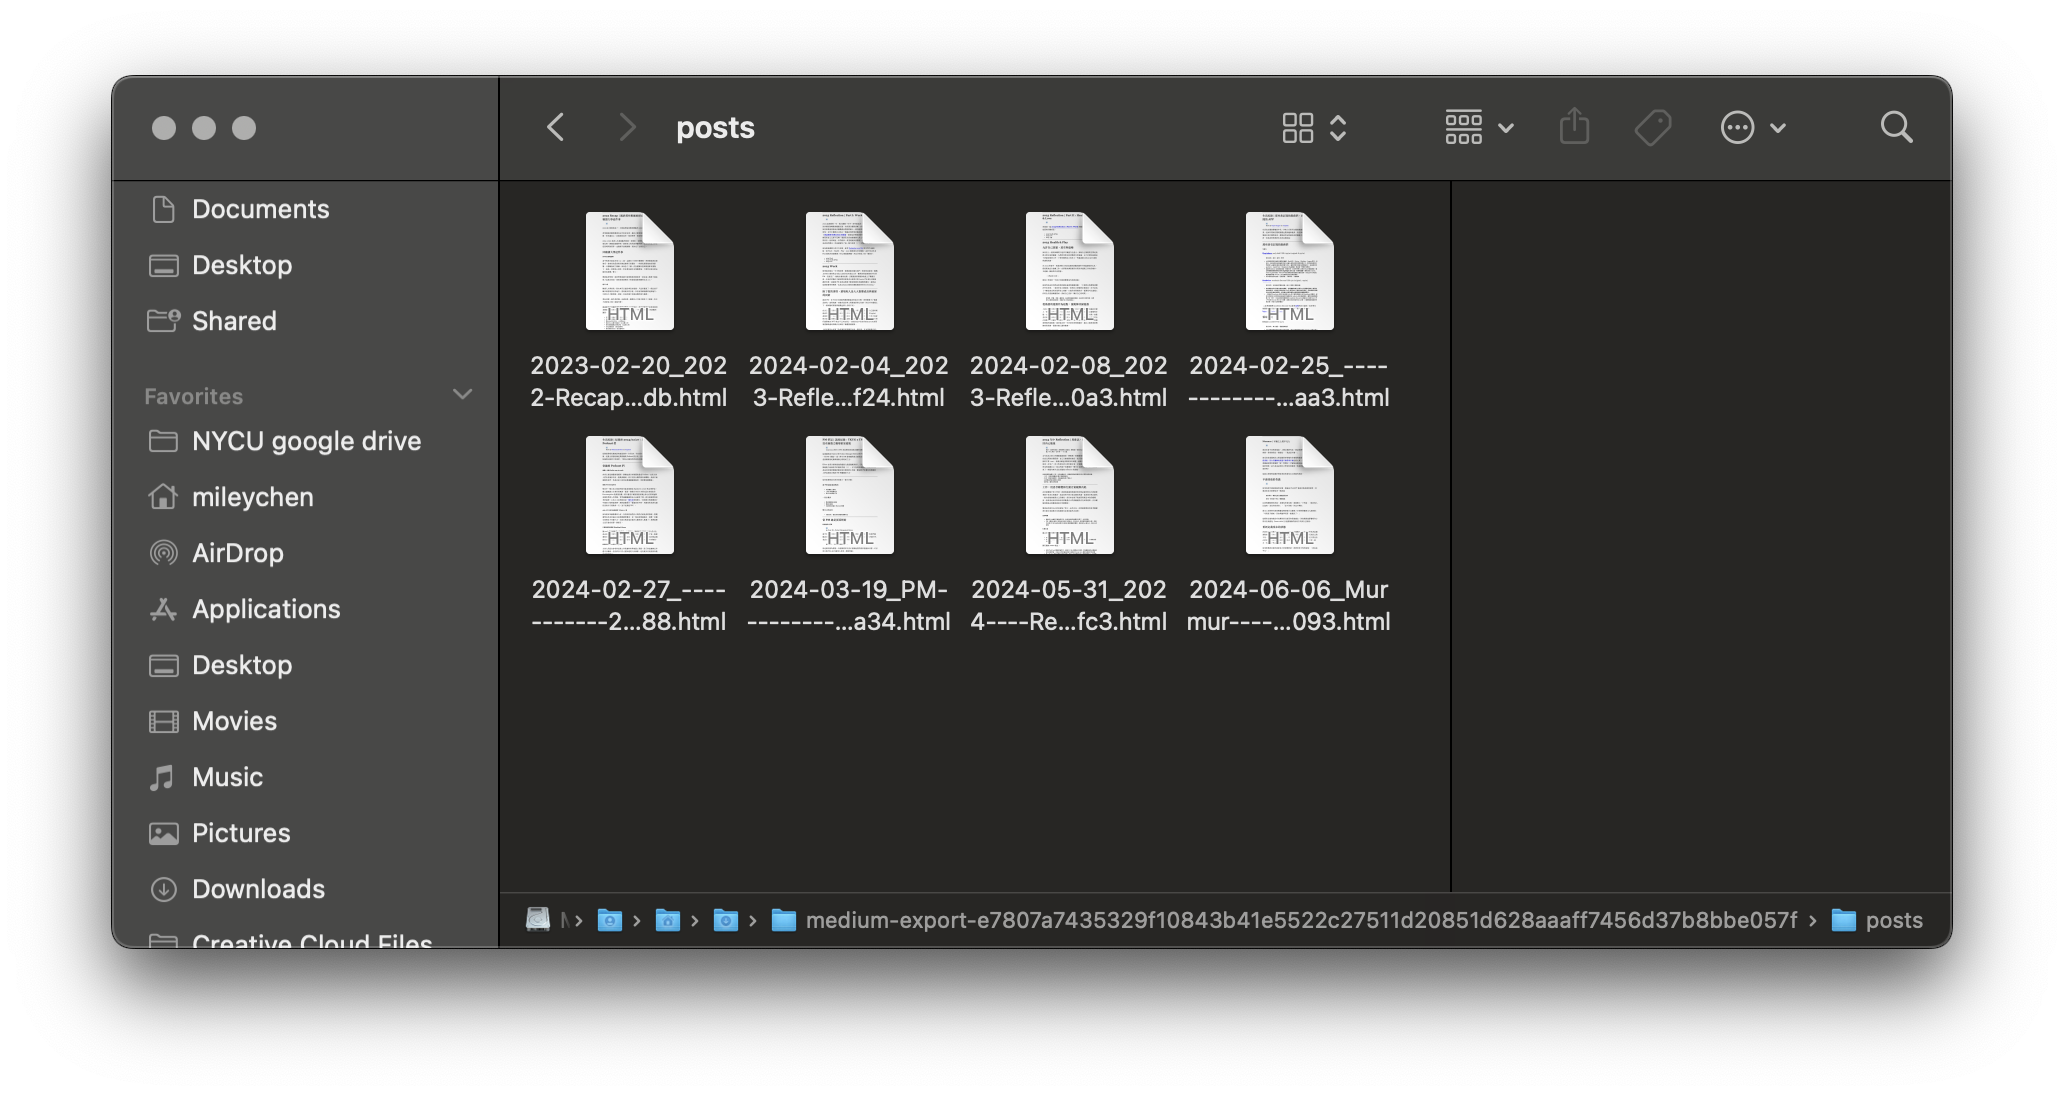Click the Share toolbar icon
Viewport: 2064px width, 1096px height.
click(1574, 127)
